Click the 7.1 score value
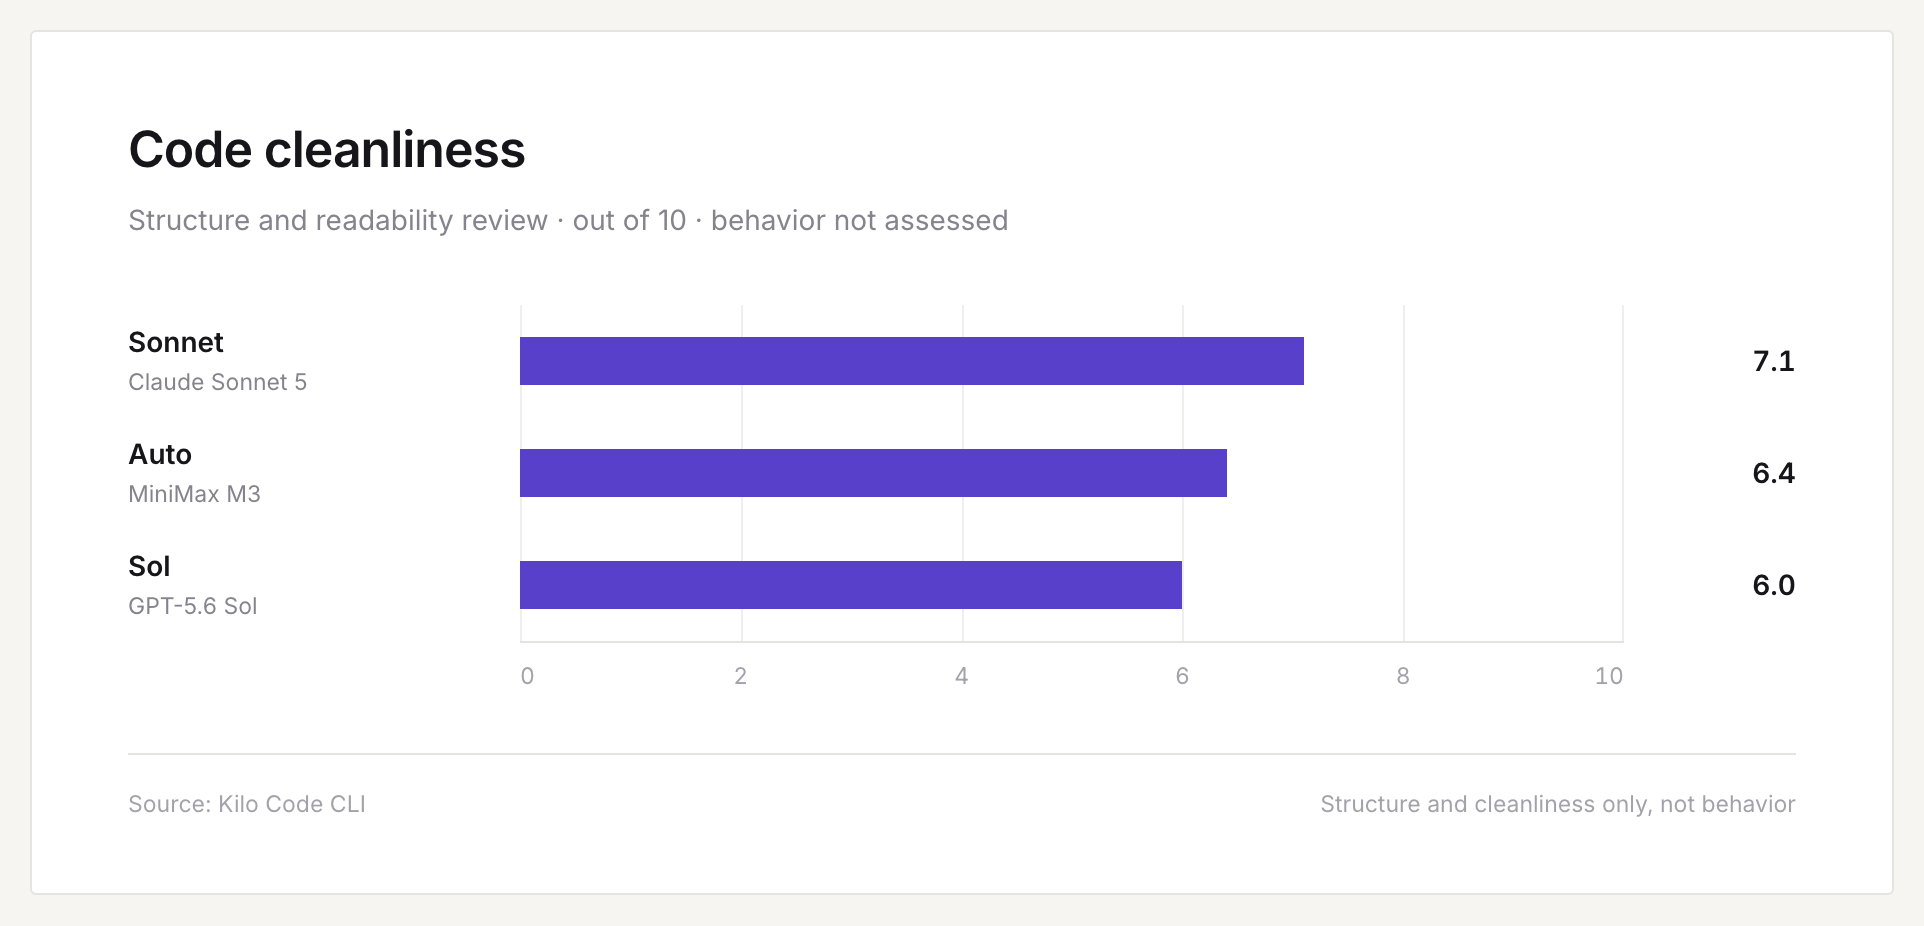 click(x=1774, y=361)
